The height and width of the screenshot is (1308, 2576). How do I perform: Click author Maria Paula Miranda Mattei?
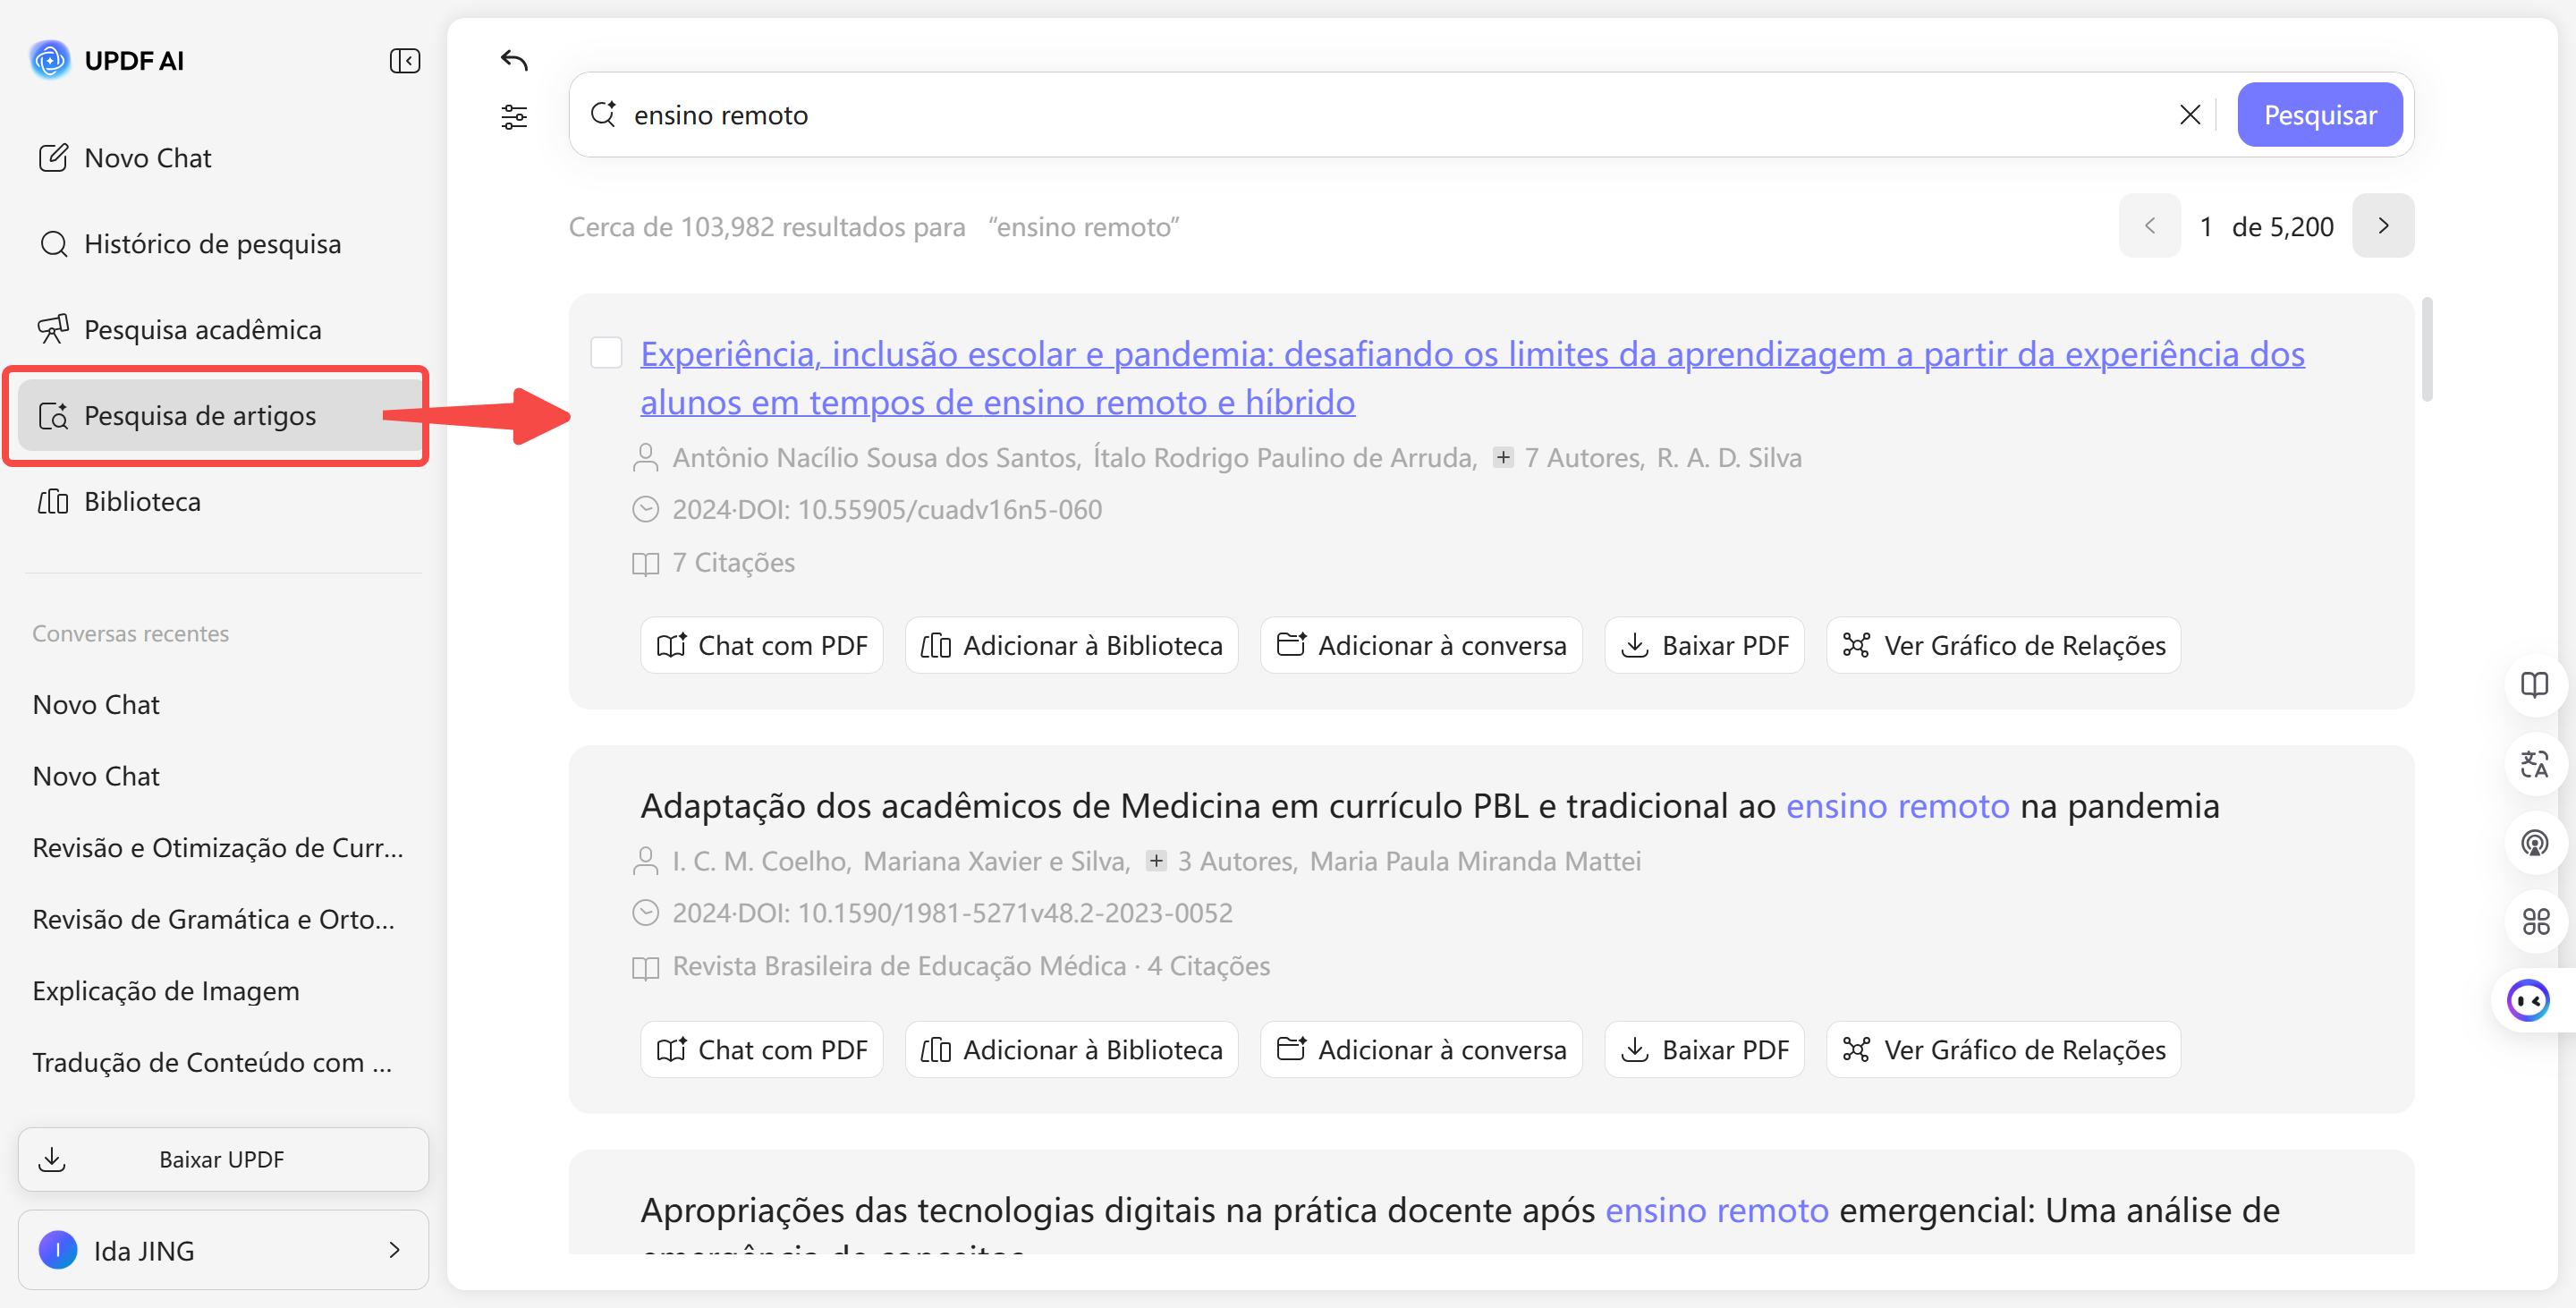(1475, 861)
